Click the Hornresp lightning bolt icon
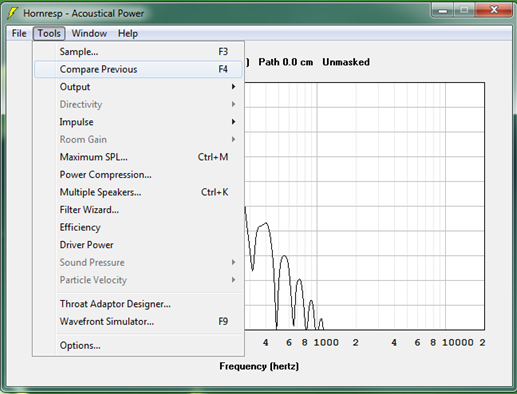Screen dimensions: 517x394 (12, 13)
